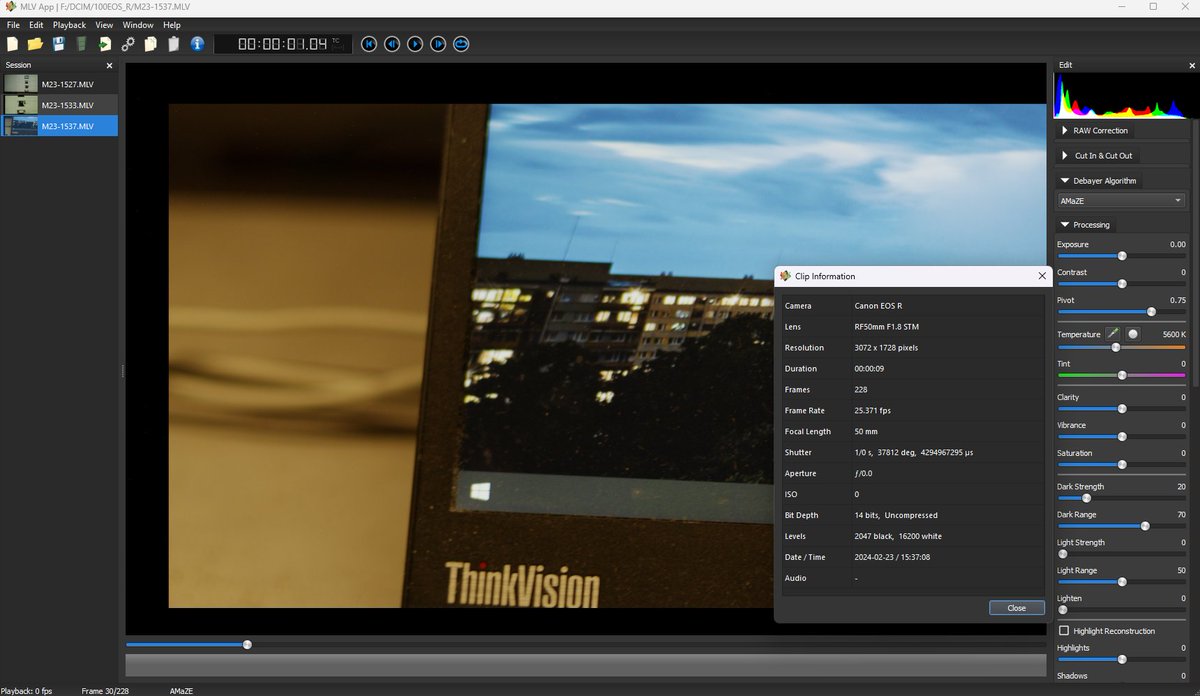
Task: Click Canon EOS R camera value
Action: [x=878, y=306]
